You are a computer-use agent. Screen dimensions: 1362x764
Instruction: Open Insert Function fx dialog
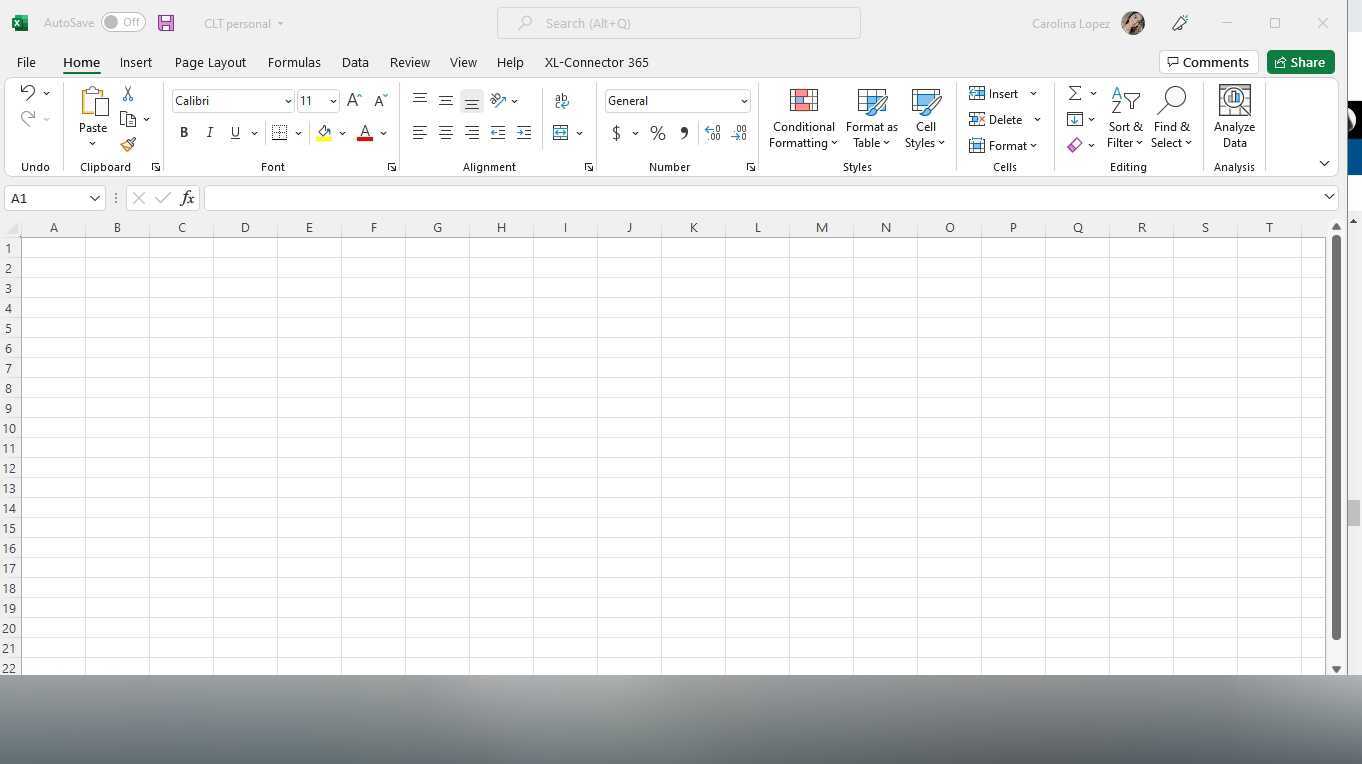(187, 198)
